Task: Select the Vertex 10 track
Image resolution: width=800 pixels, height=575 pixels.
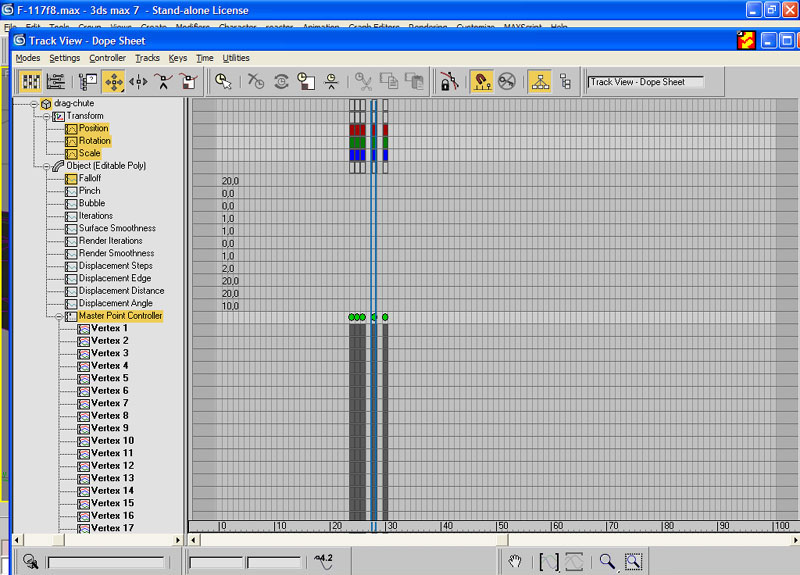Action: (x=112, y=441)
